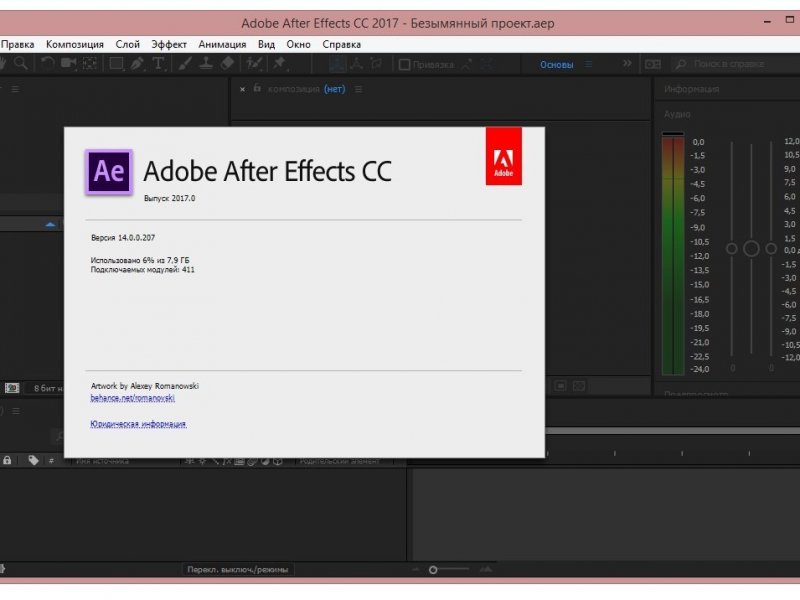The width and height of the screenshot is (800, 600).
Task: Enable the Привязка snapping checkbox
Action: coord(405,65)
